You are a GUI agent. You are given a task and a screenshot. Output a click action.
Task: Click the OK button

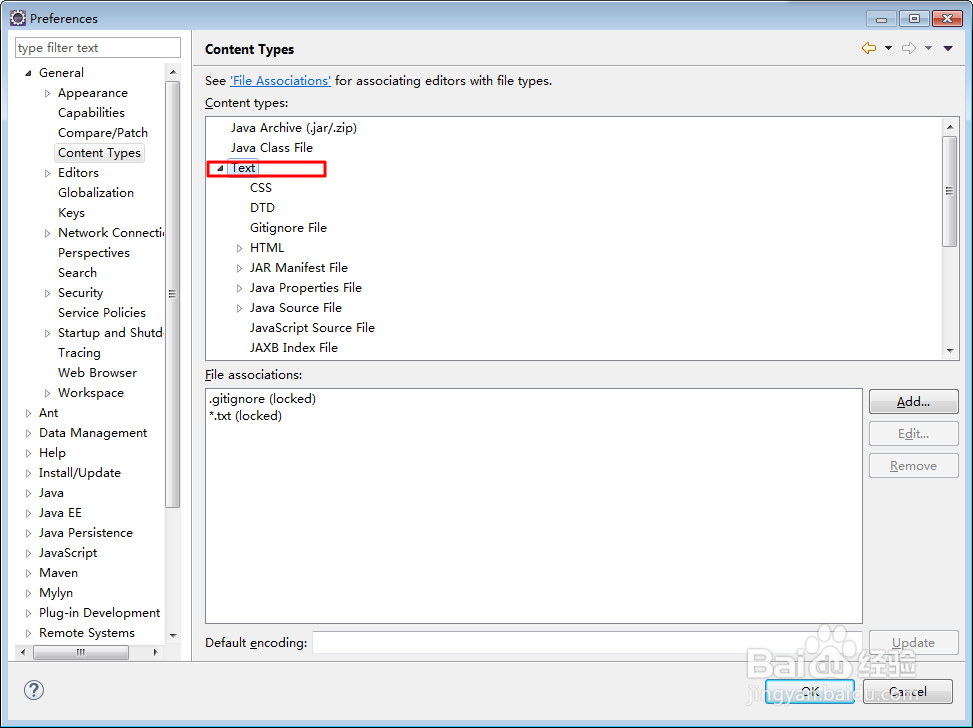point(810,691)
